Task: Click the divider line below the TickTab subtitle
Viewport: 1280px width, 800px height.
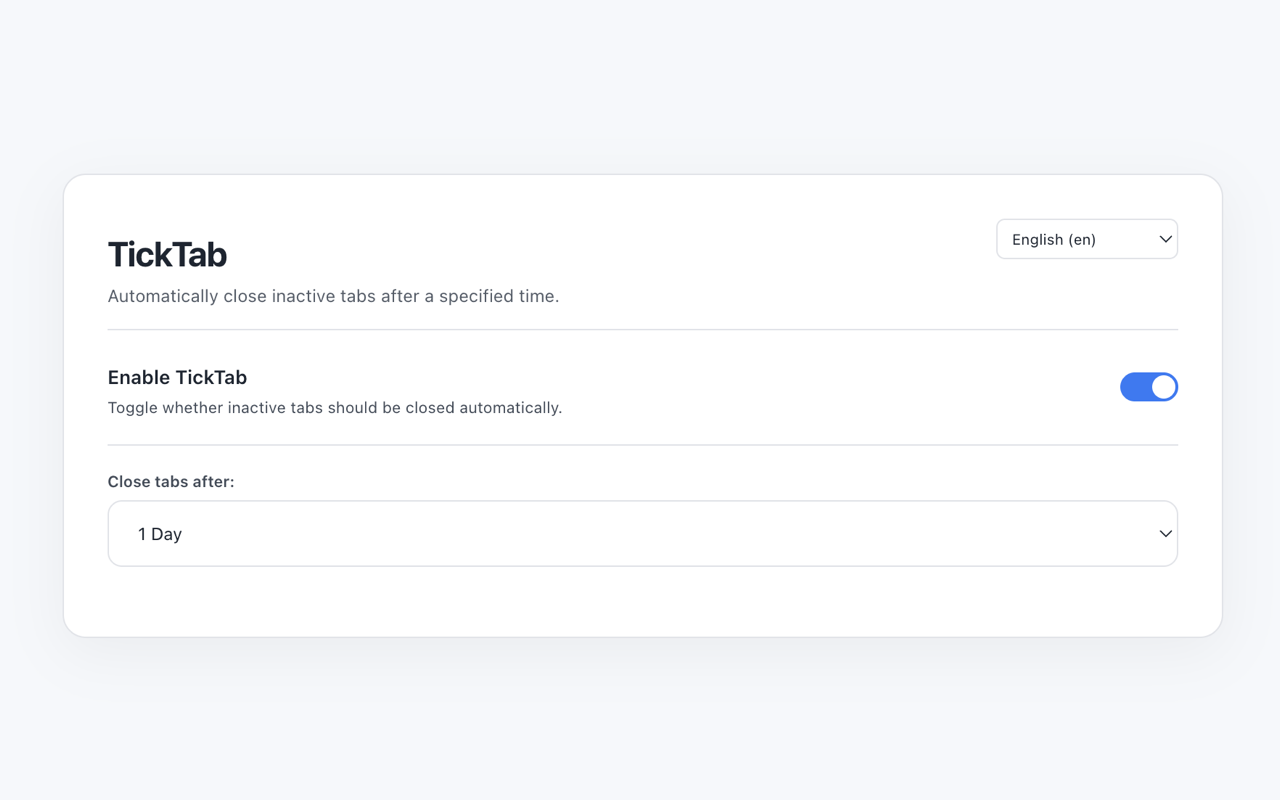Action: click(642, 329)
